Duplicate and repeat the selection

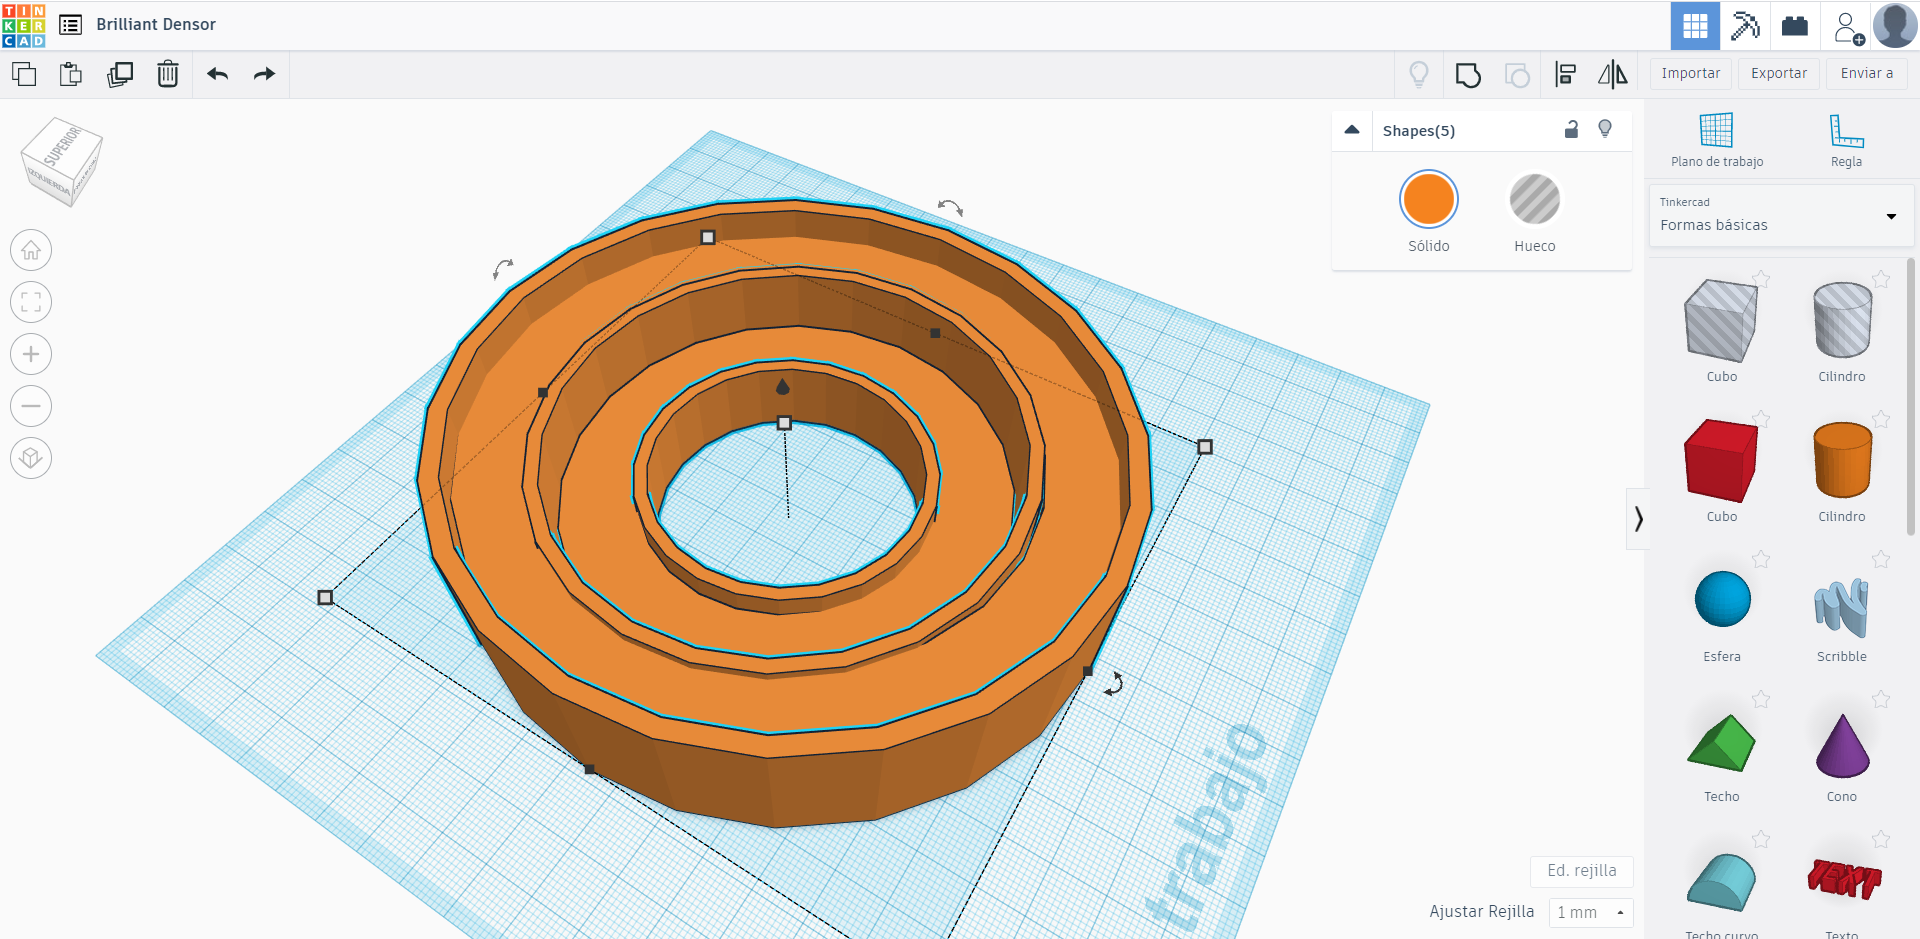point(120,74)
